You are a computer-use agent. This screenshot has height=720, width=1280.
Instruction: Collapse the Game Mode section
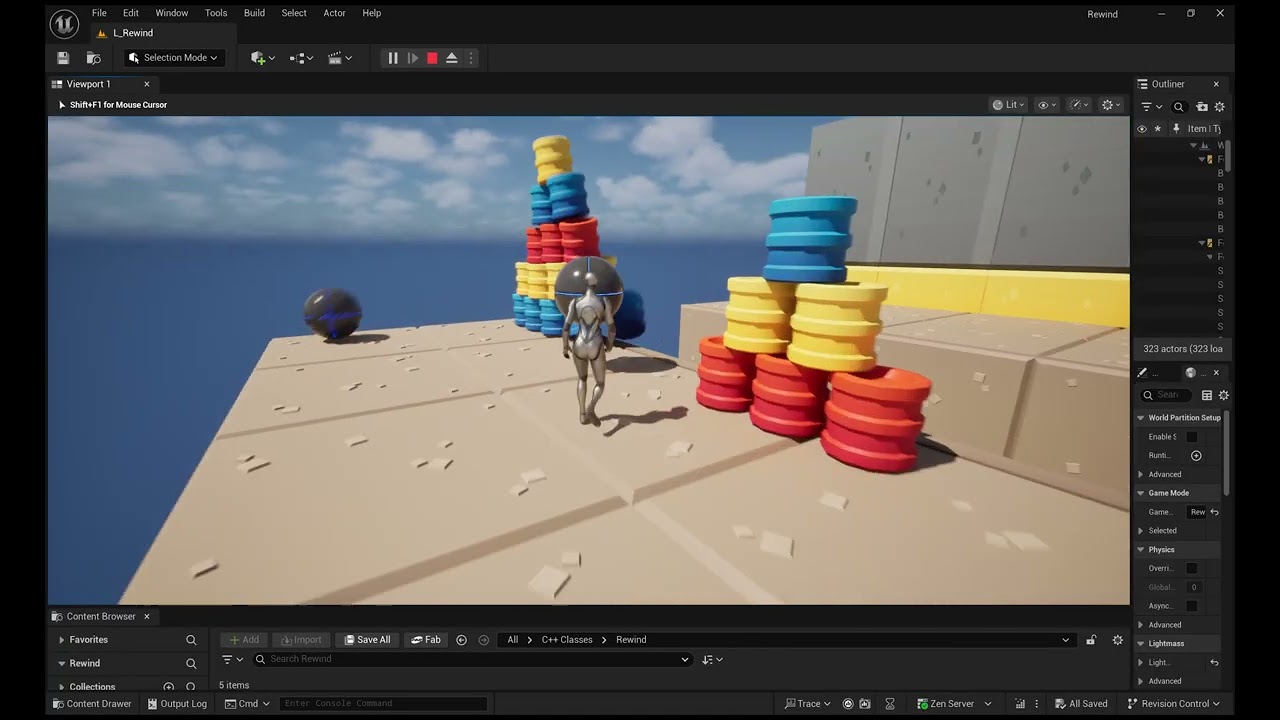coord(1141,493)
